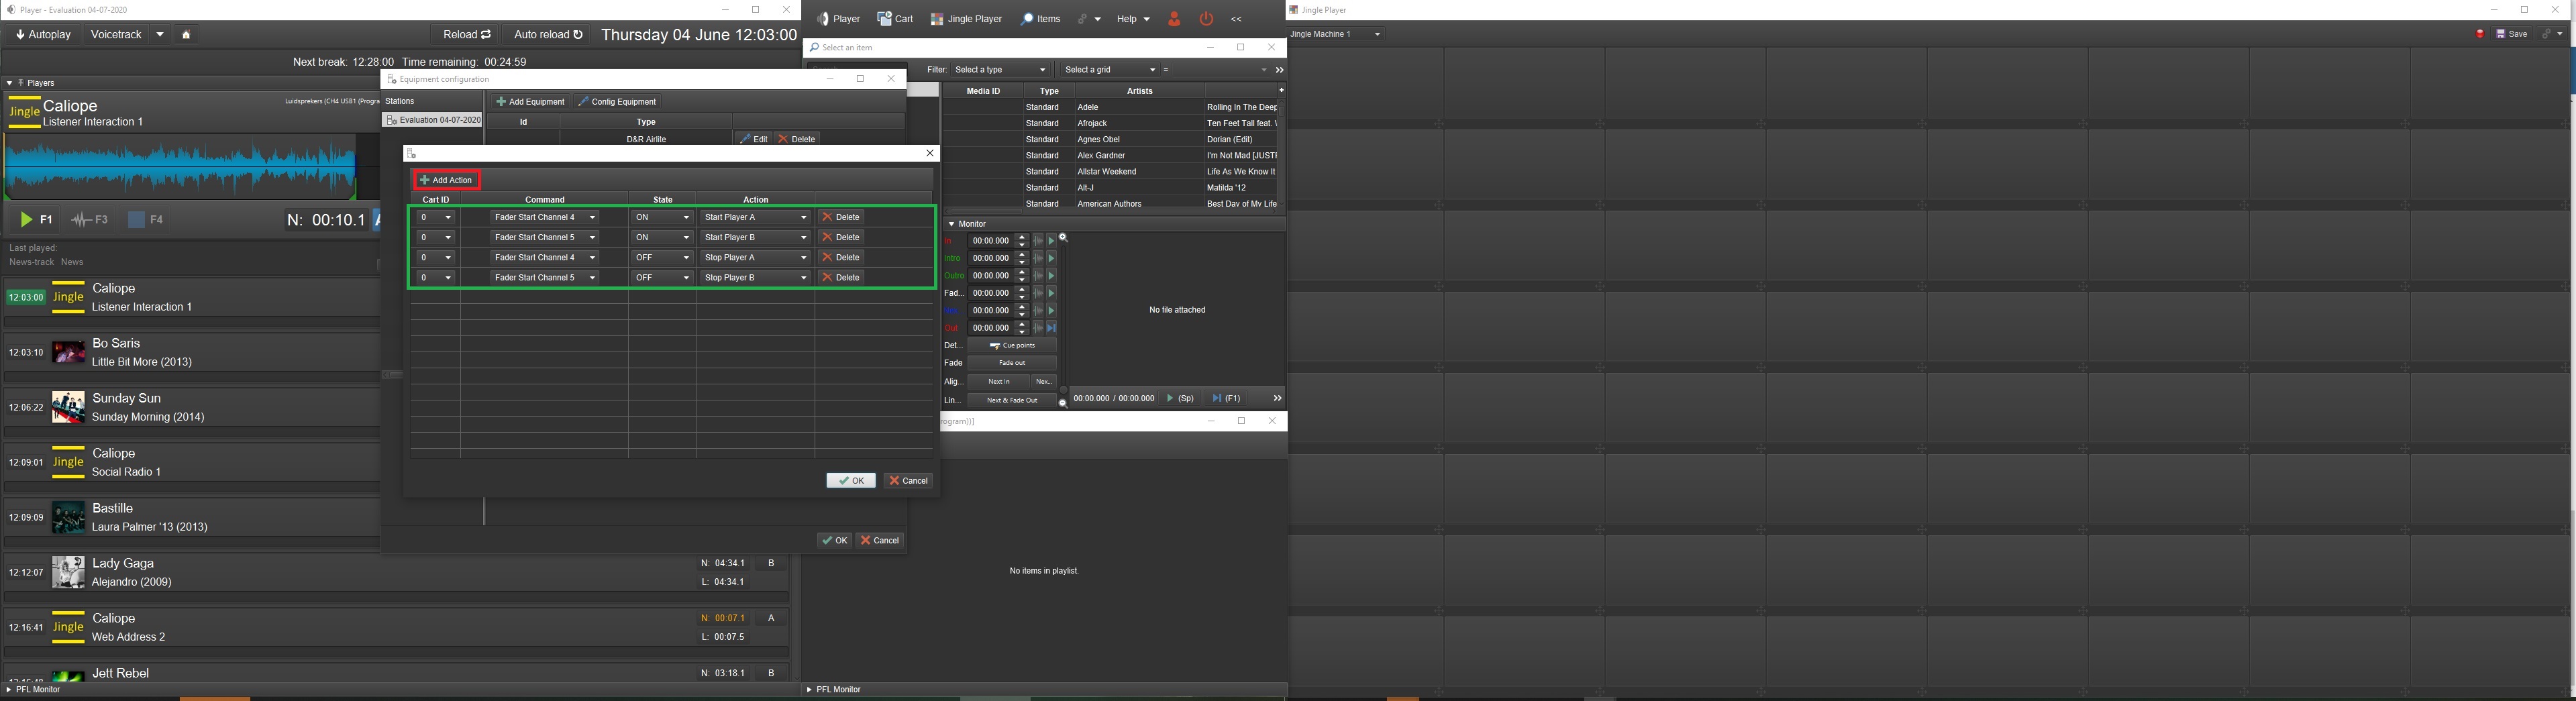Screen dimensions: 2576x701
Task: Open the Jingle Player from toolbar
Action: (966, 19)
